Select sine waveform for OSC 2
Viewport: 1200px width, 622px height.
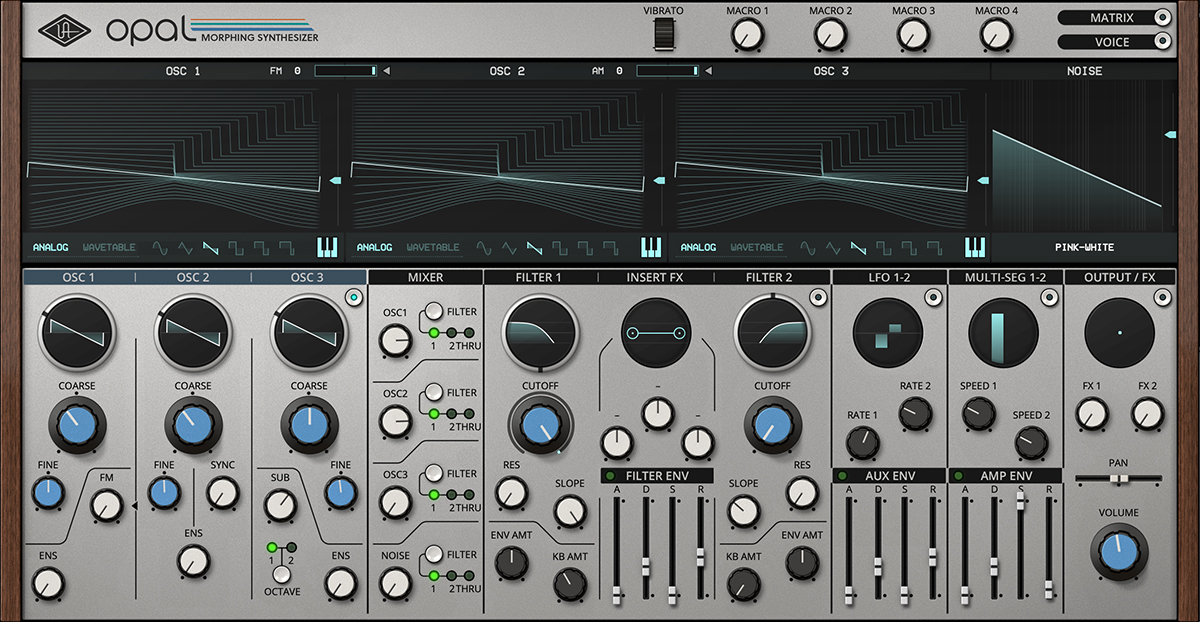[484, 247]
